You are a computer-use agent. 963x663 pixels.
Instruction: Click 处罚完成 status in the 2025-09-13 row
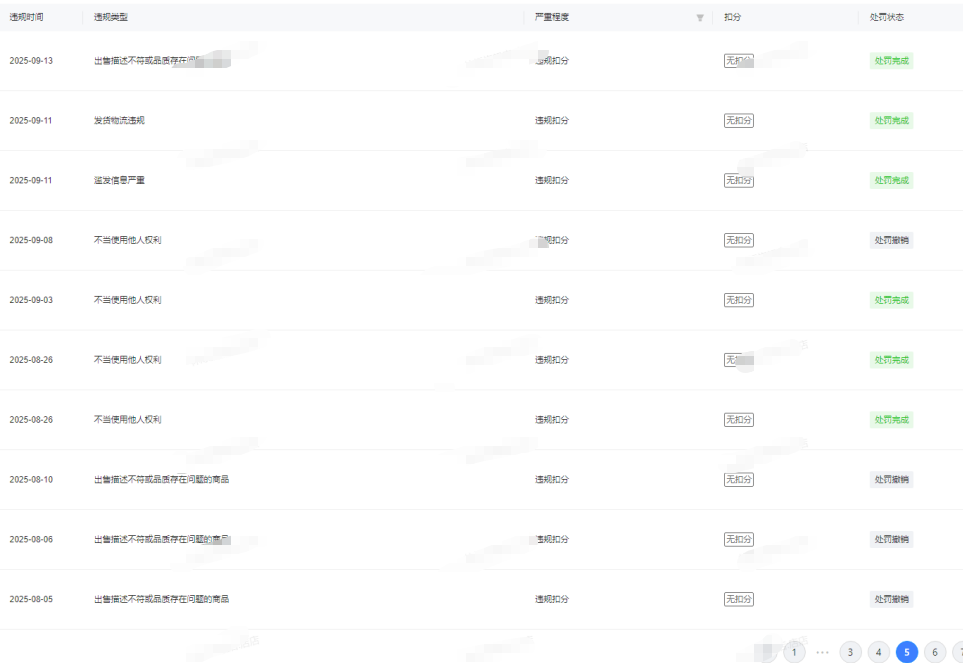tap(891, 61)
